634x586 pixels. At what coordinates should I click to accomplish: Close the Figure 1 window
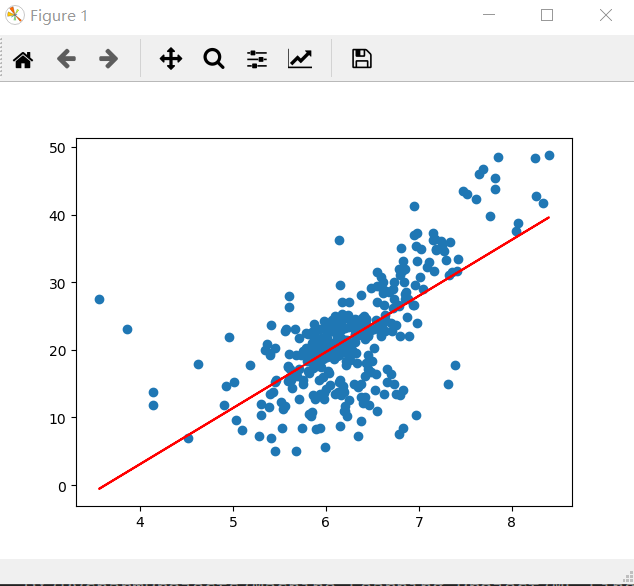606,15
